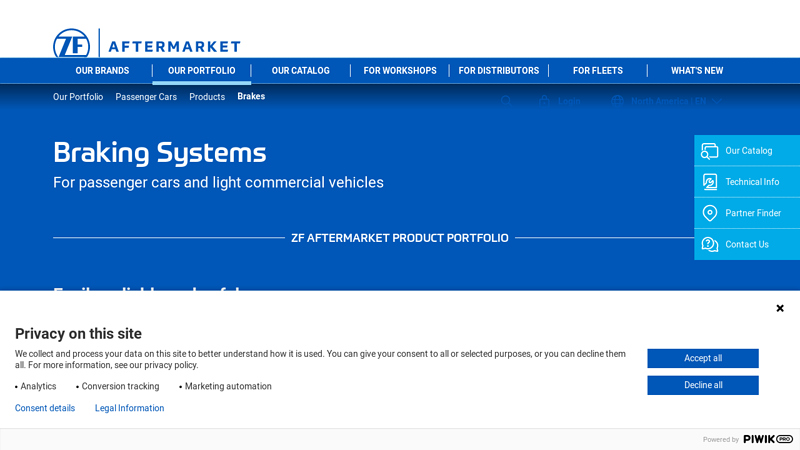Click the ZF circular logo
This screenshot has width=800, height=450.
(x=71, y=43)
